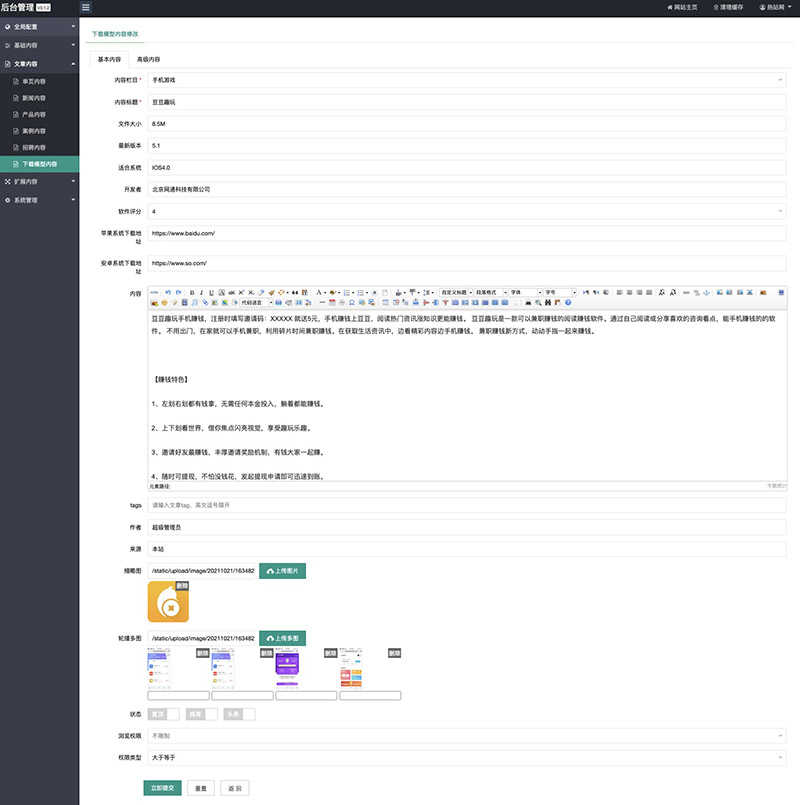Click the orange app thumbnail image
Image resolution: width=800 pixels, height=805 pixels.
click(168, 602)
